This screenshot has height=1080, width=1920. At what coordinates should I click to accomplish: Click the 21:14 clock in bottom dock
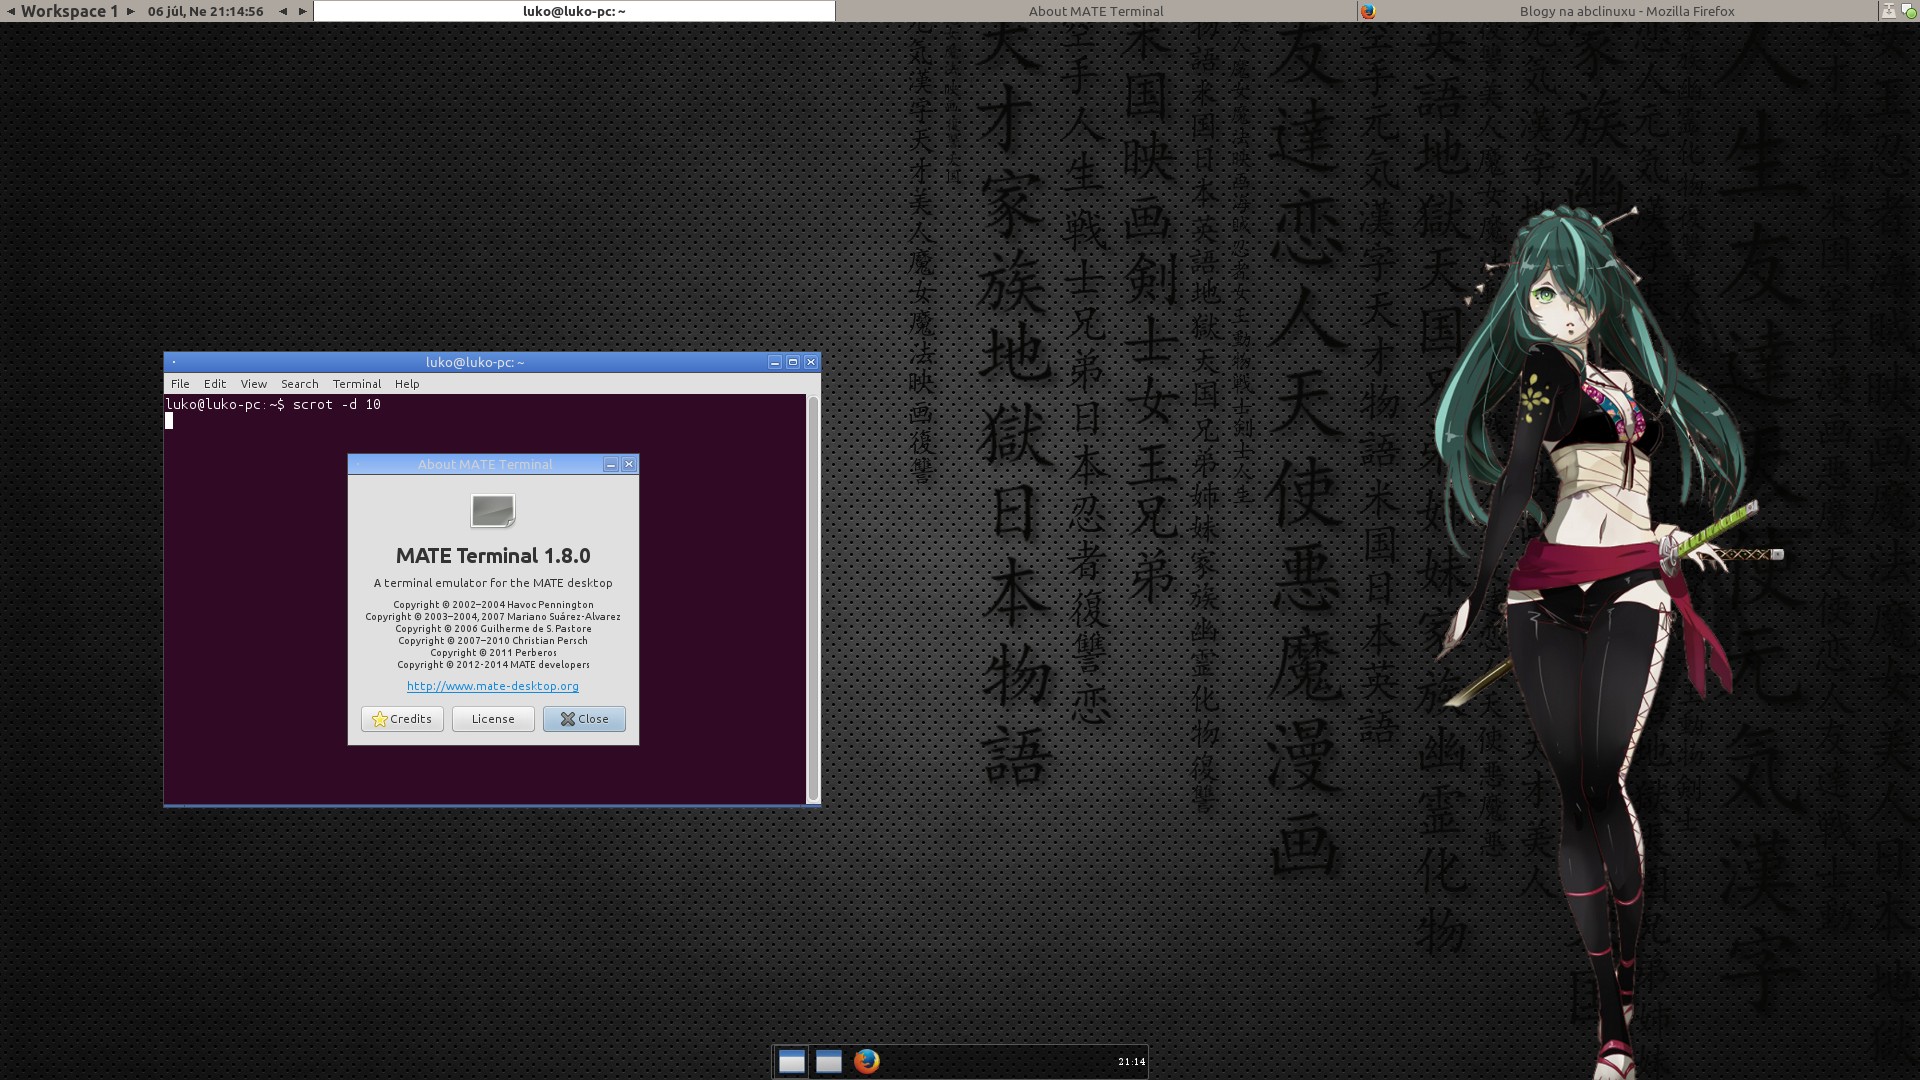[x=1132, y=1062]
